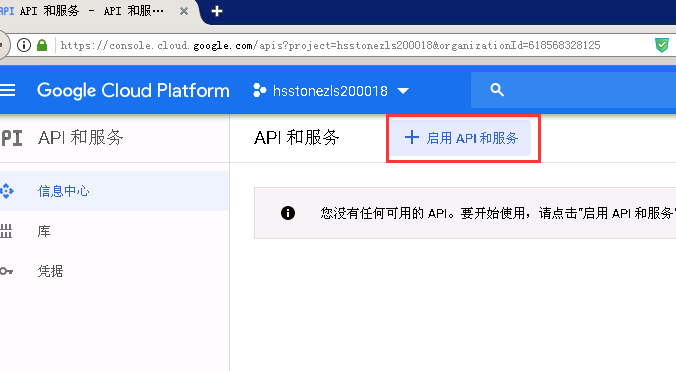Click the 信息中心 dashboard icon
This screenshot has width=676, height=371.
coord(7,191)
